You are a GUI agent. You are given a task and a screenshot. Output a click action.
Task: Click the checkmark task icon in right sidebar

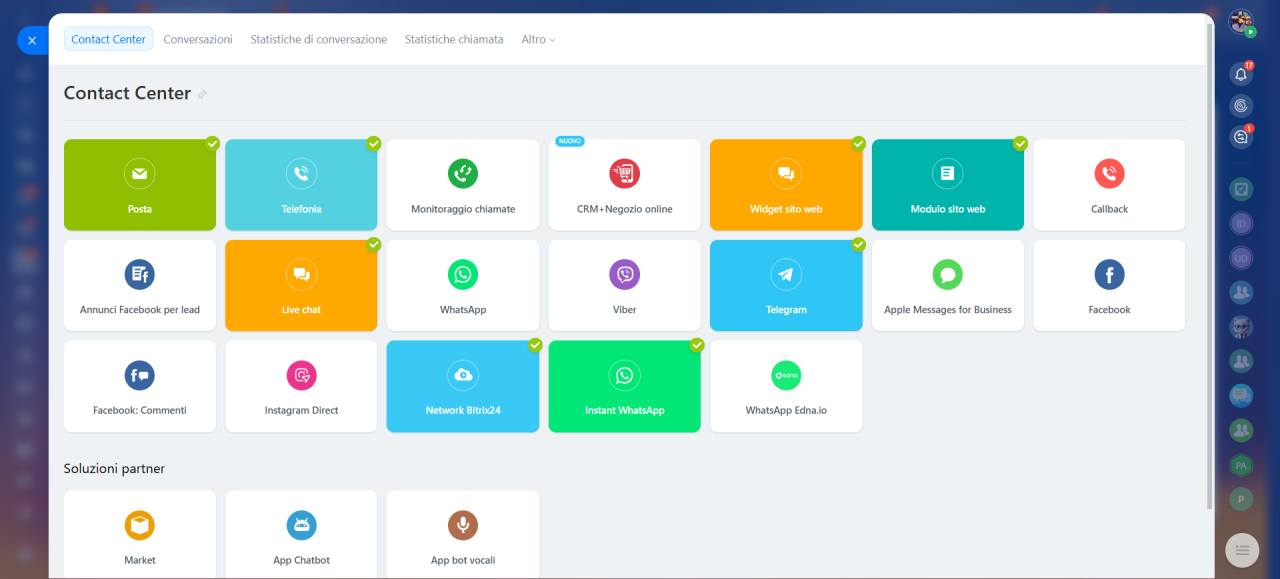1241,189
